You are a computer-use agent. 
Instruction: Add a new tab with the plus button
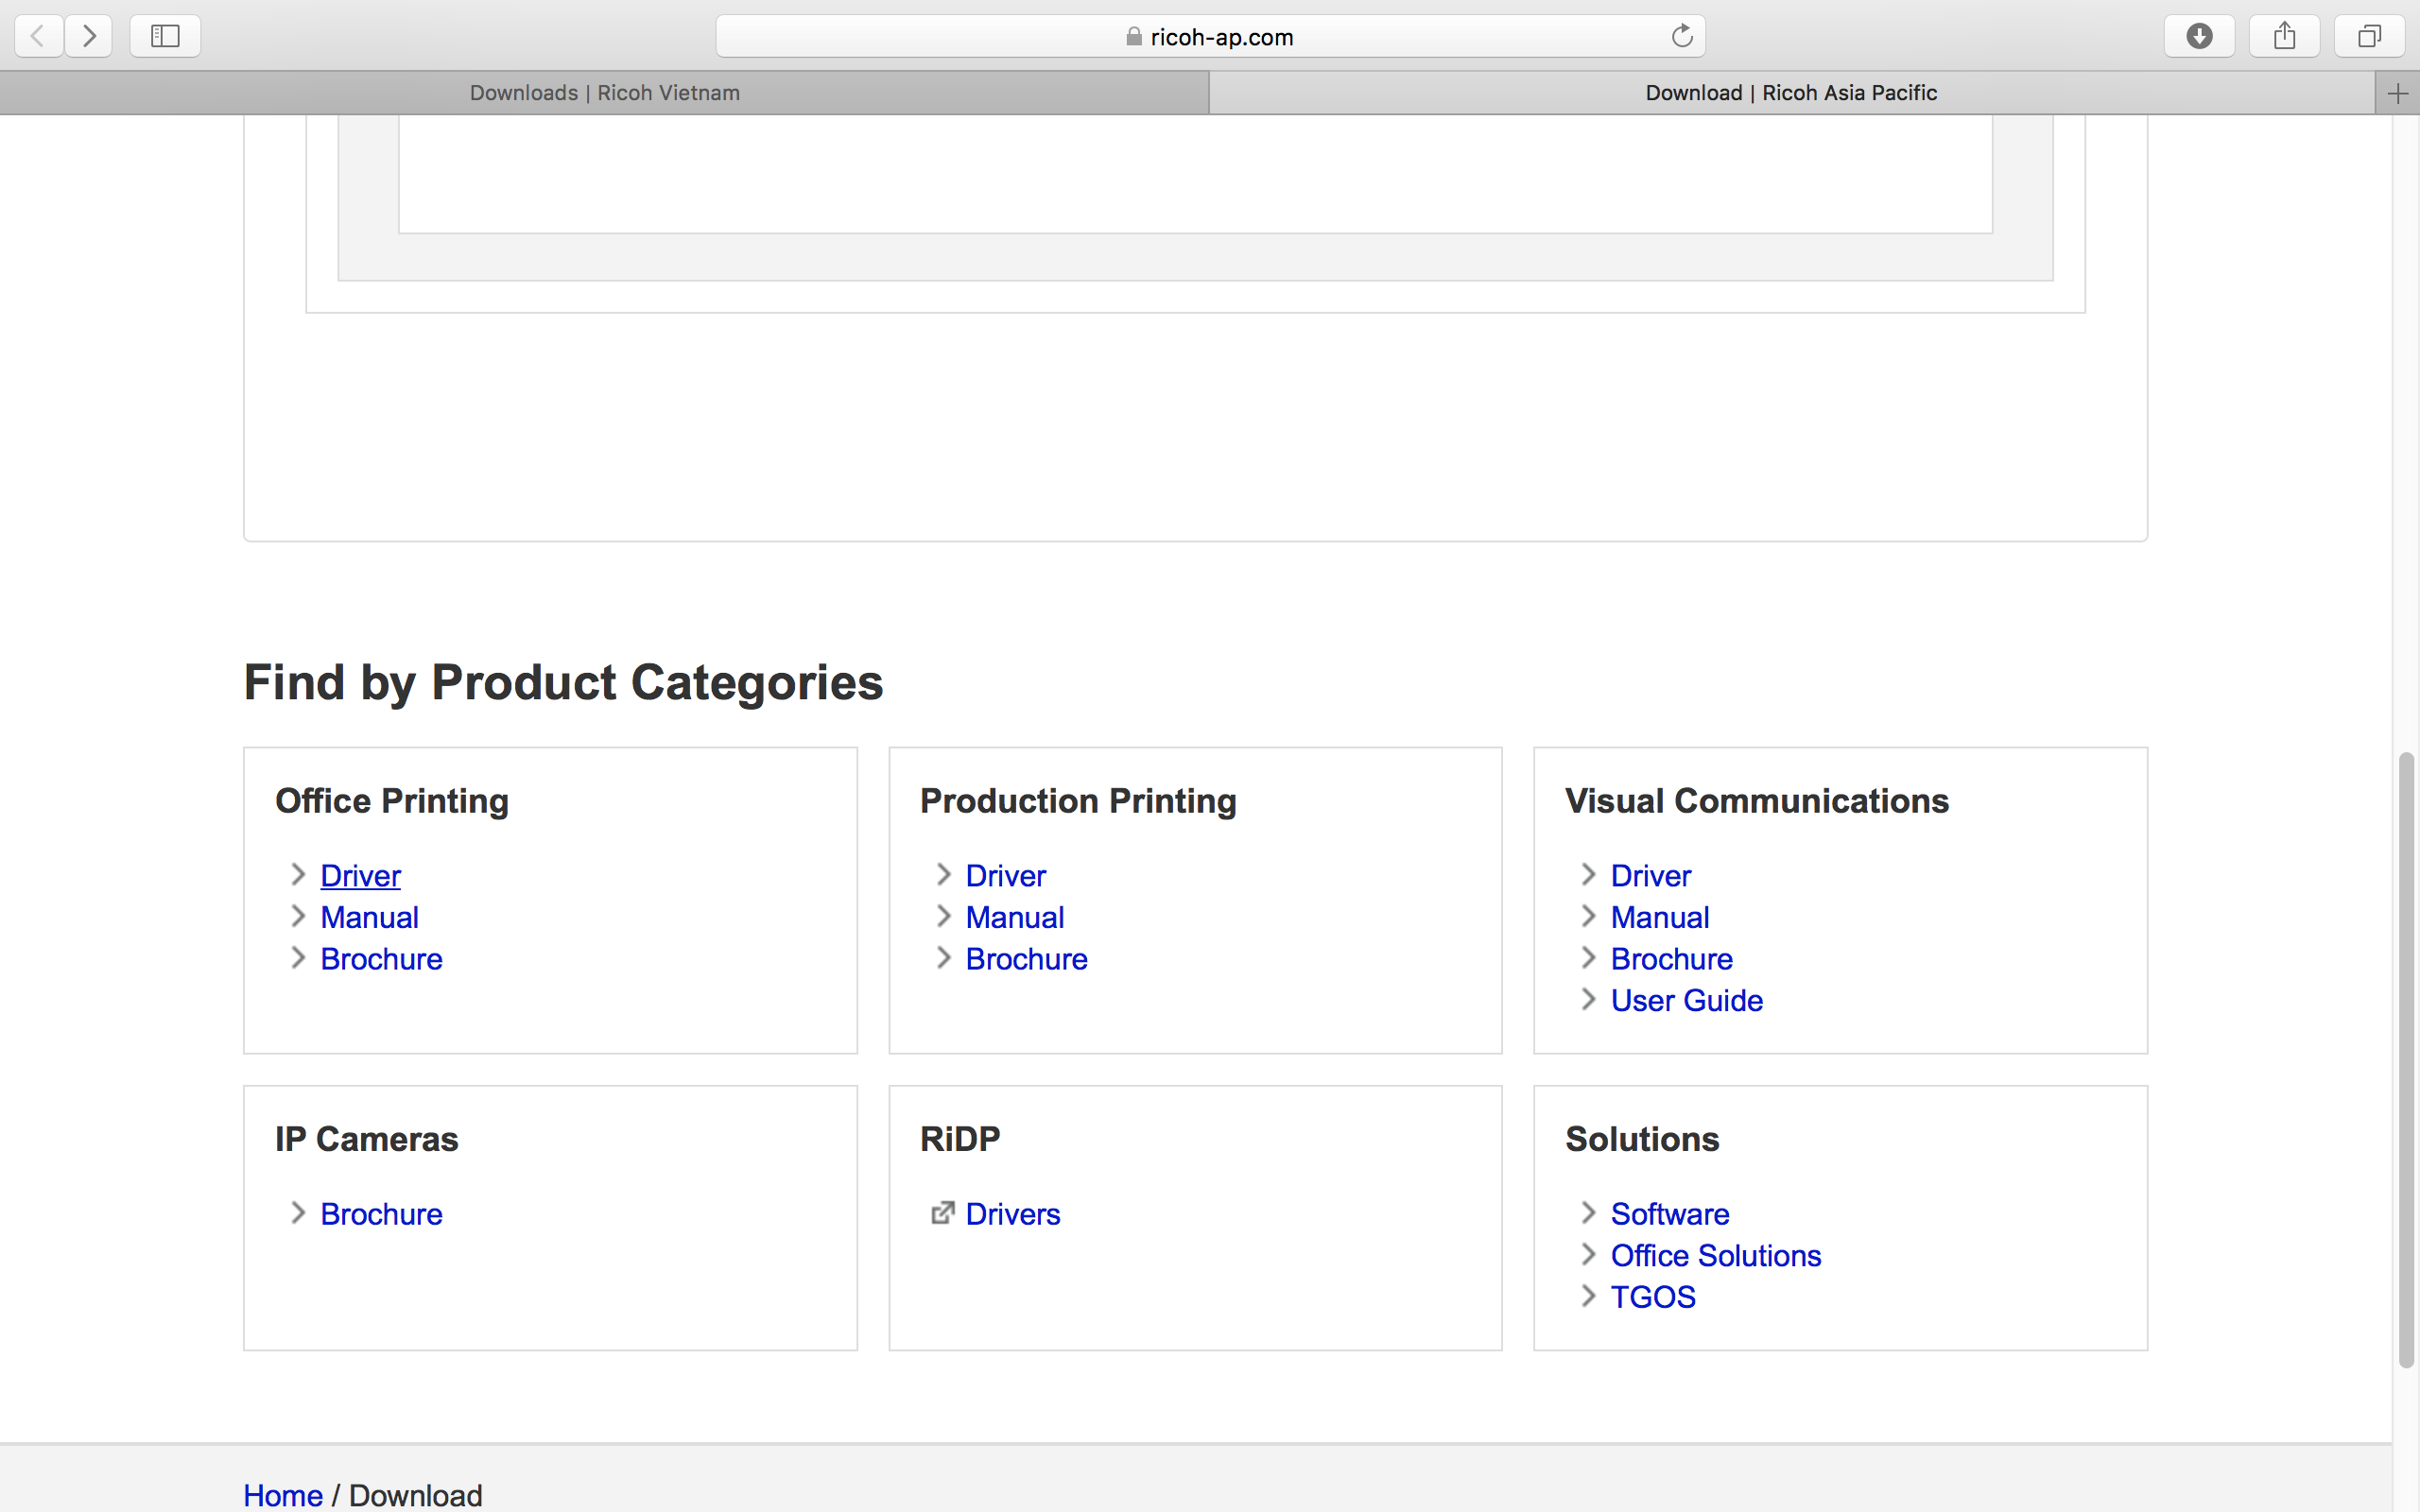point(2397,94)
